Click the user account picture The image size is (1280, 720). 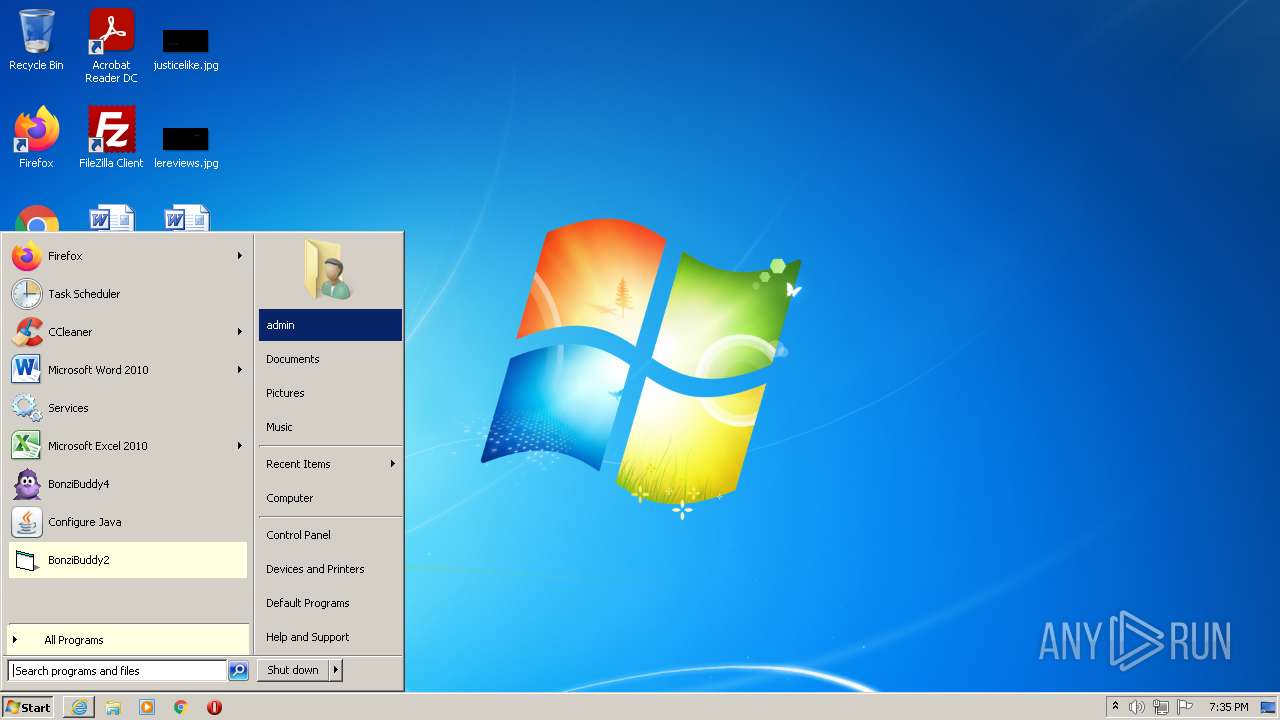[x=329, y=270]
